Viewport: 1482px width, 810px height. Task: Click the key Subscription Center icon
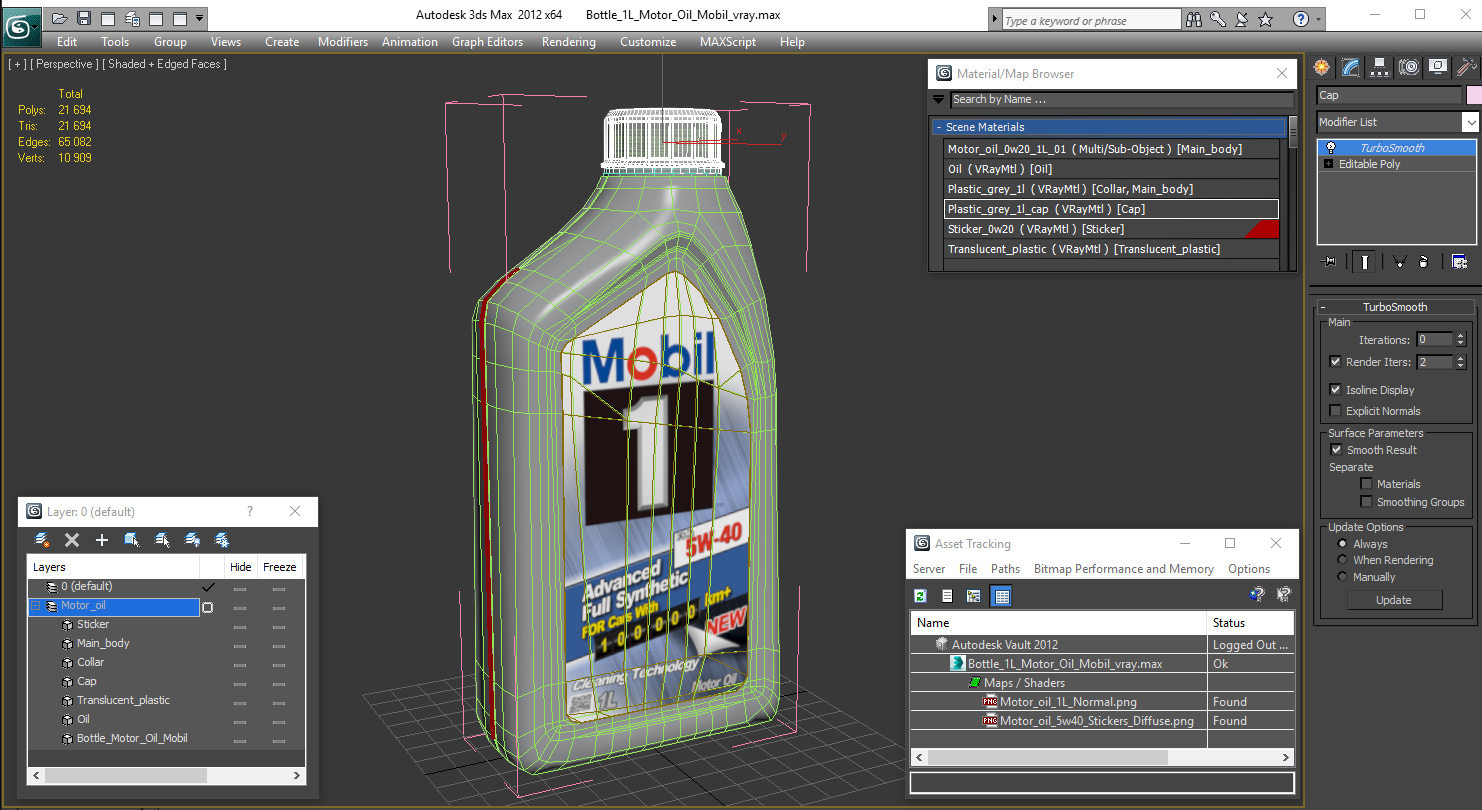click(x=1218, y=19)
